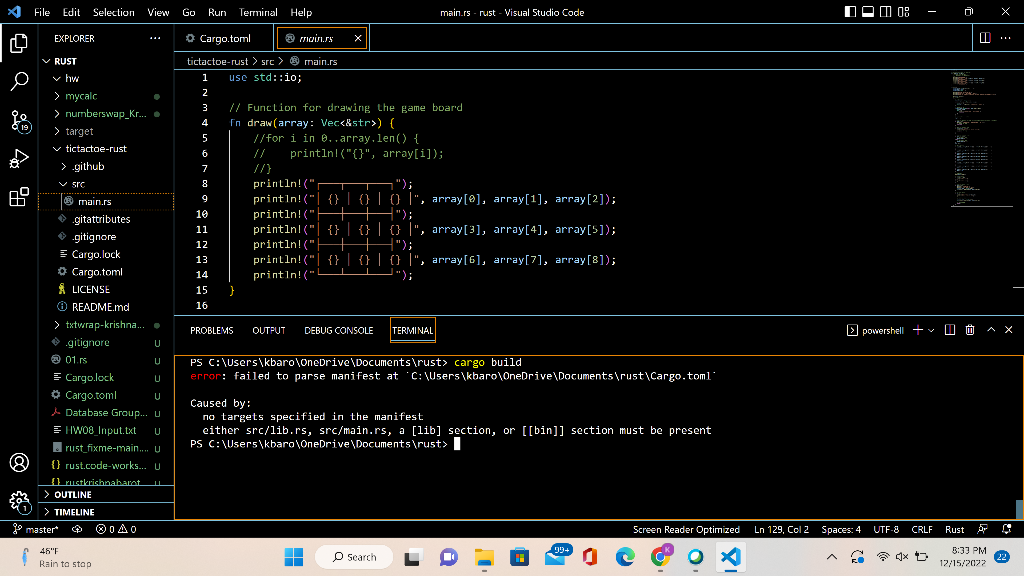Open the Source Control view icon
This screenshot has height=576, width=1024.
20,120
